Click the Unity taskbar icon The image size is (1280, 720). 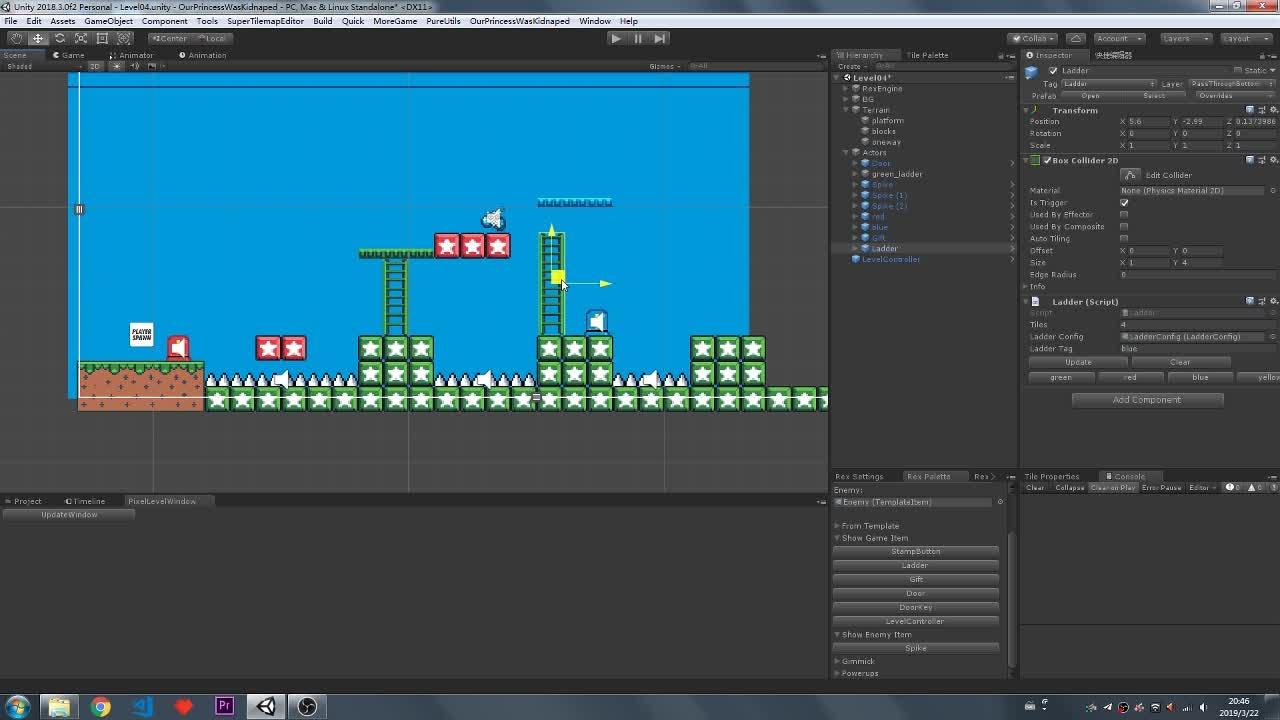tap(266, 707)
